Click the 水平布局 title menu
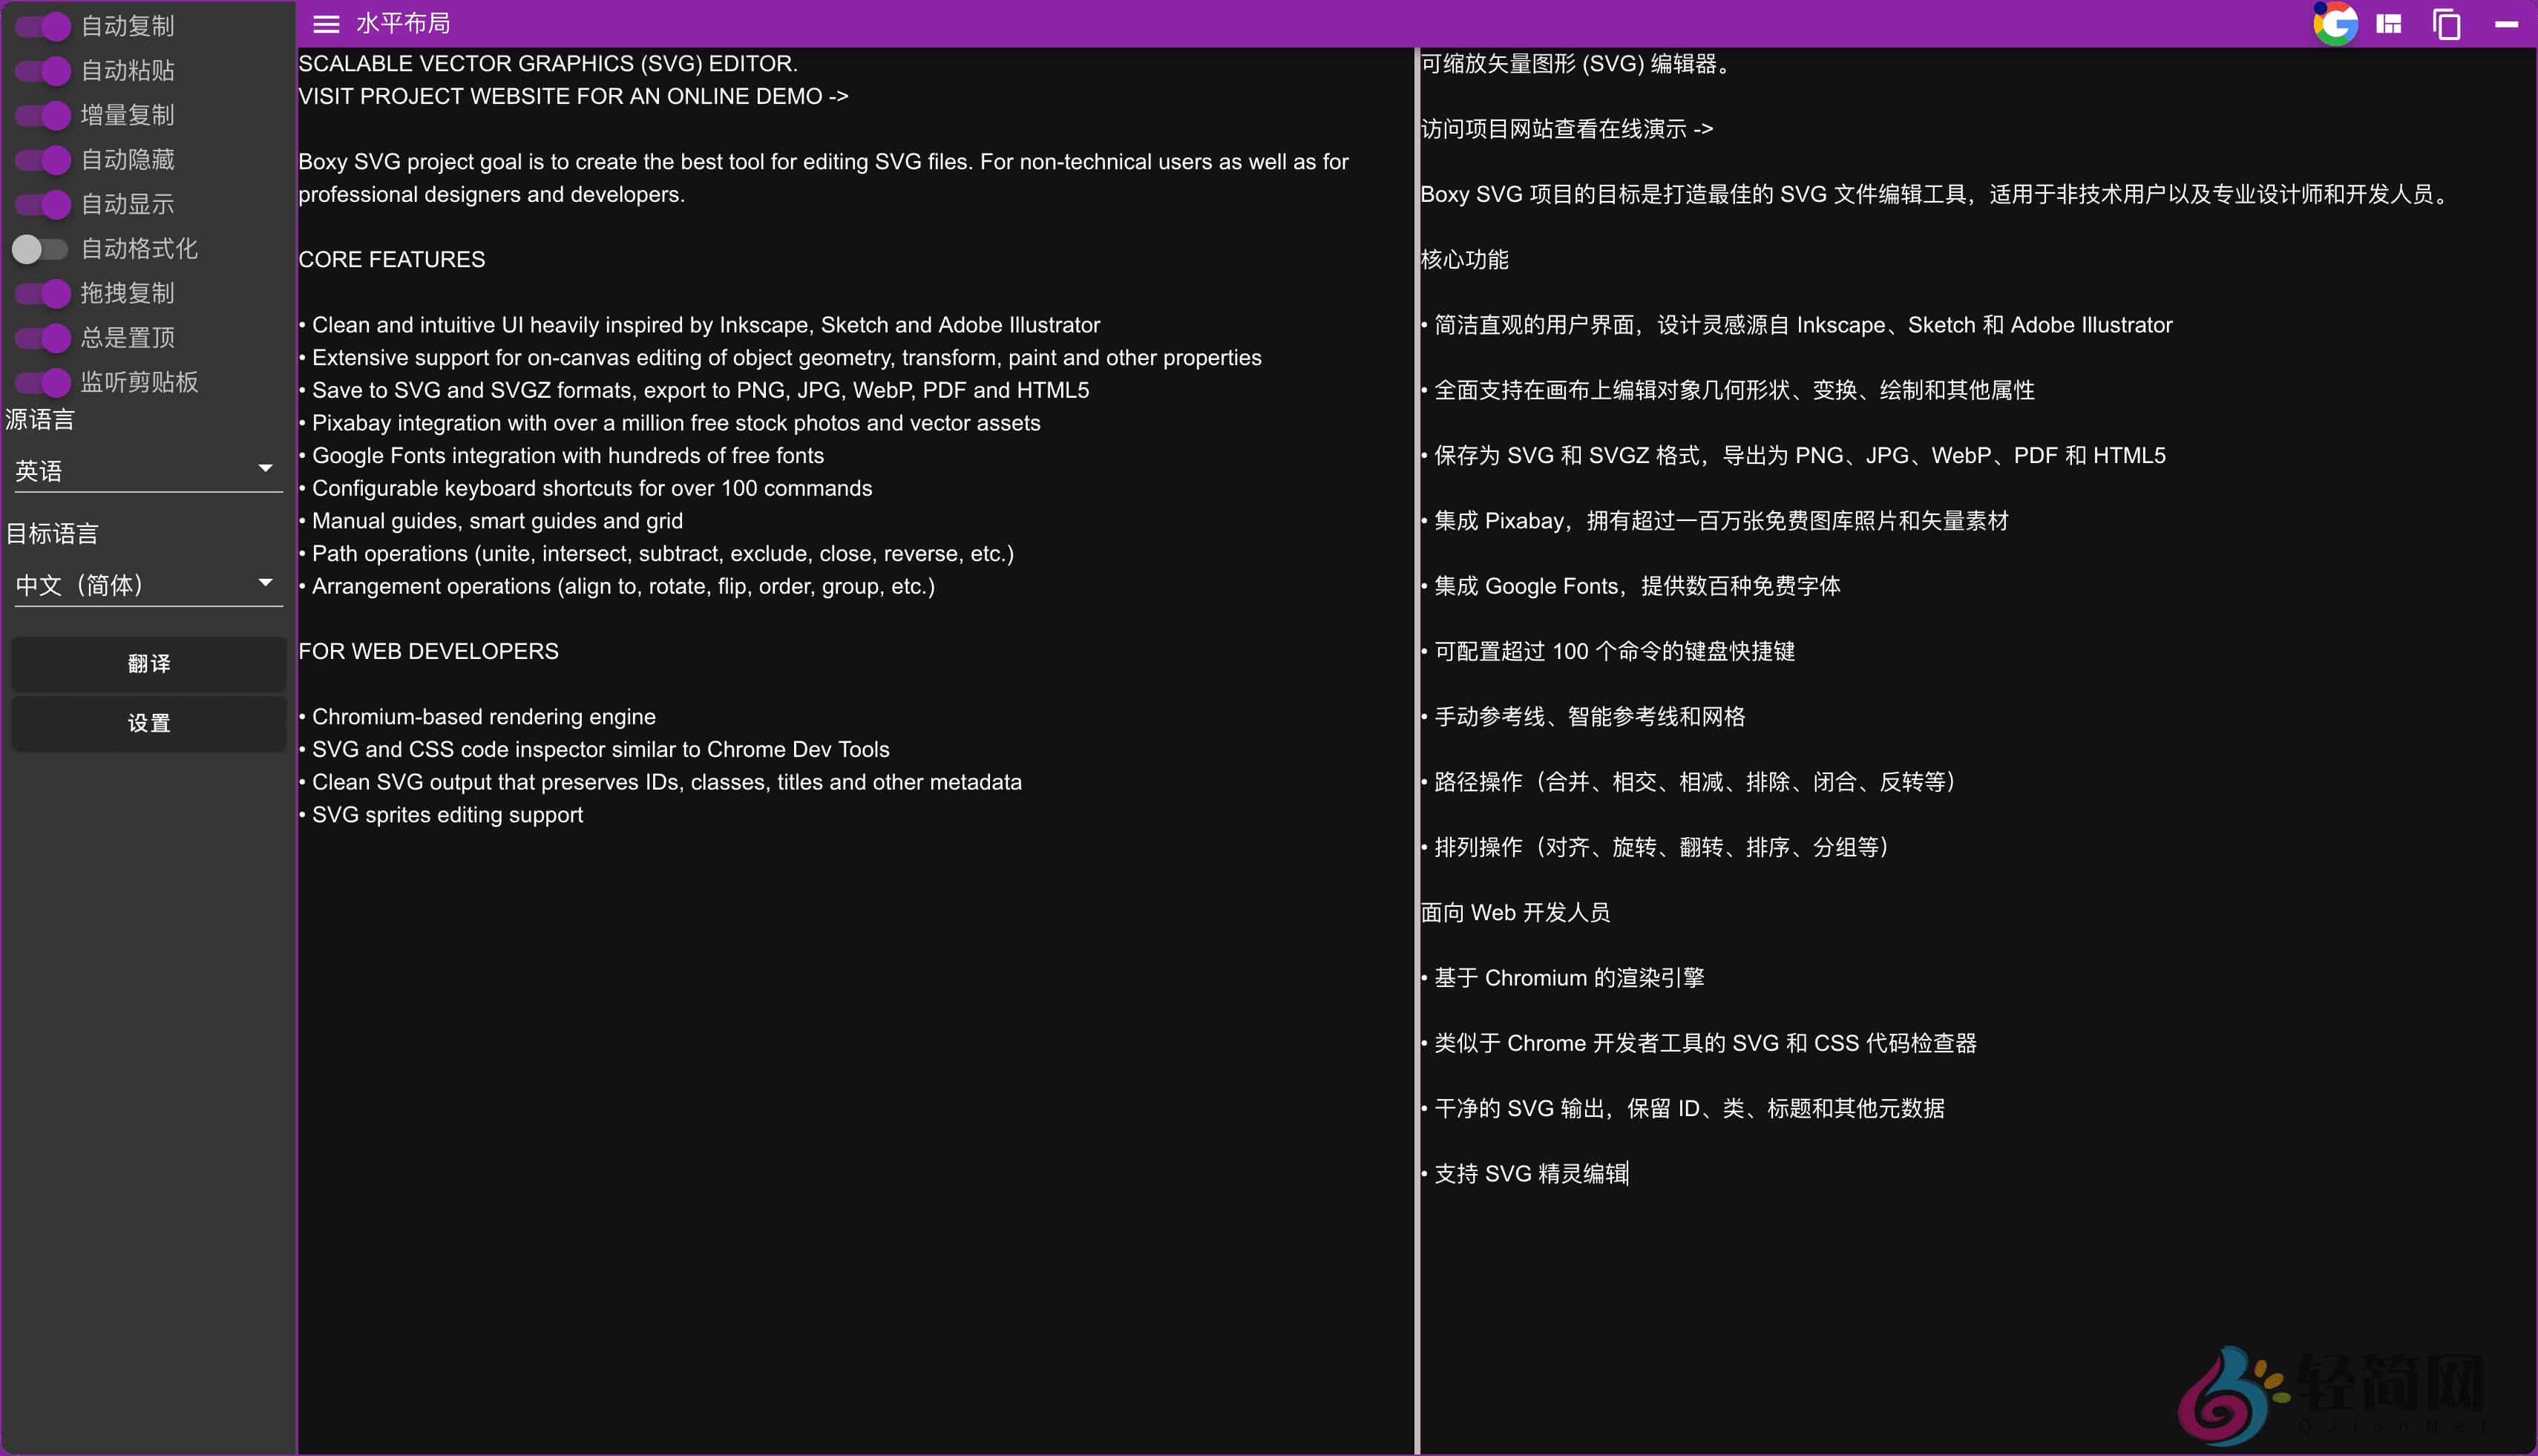The image size is (2538, 1456). tap(402, 23)
